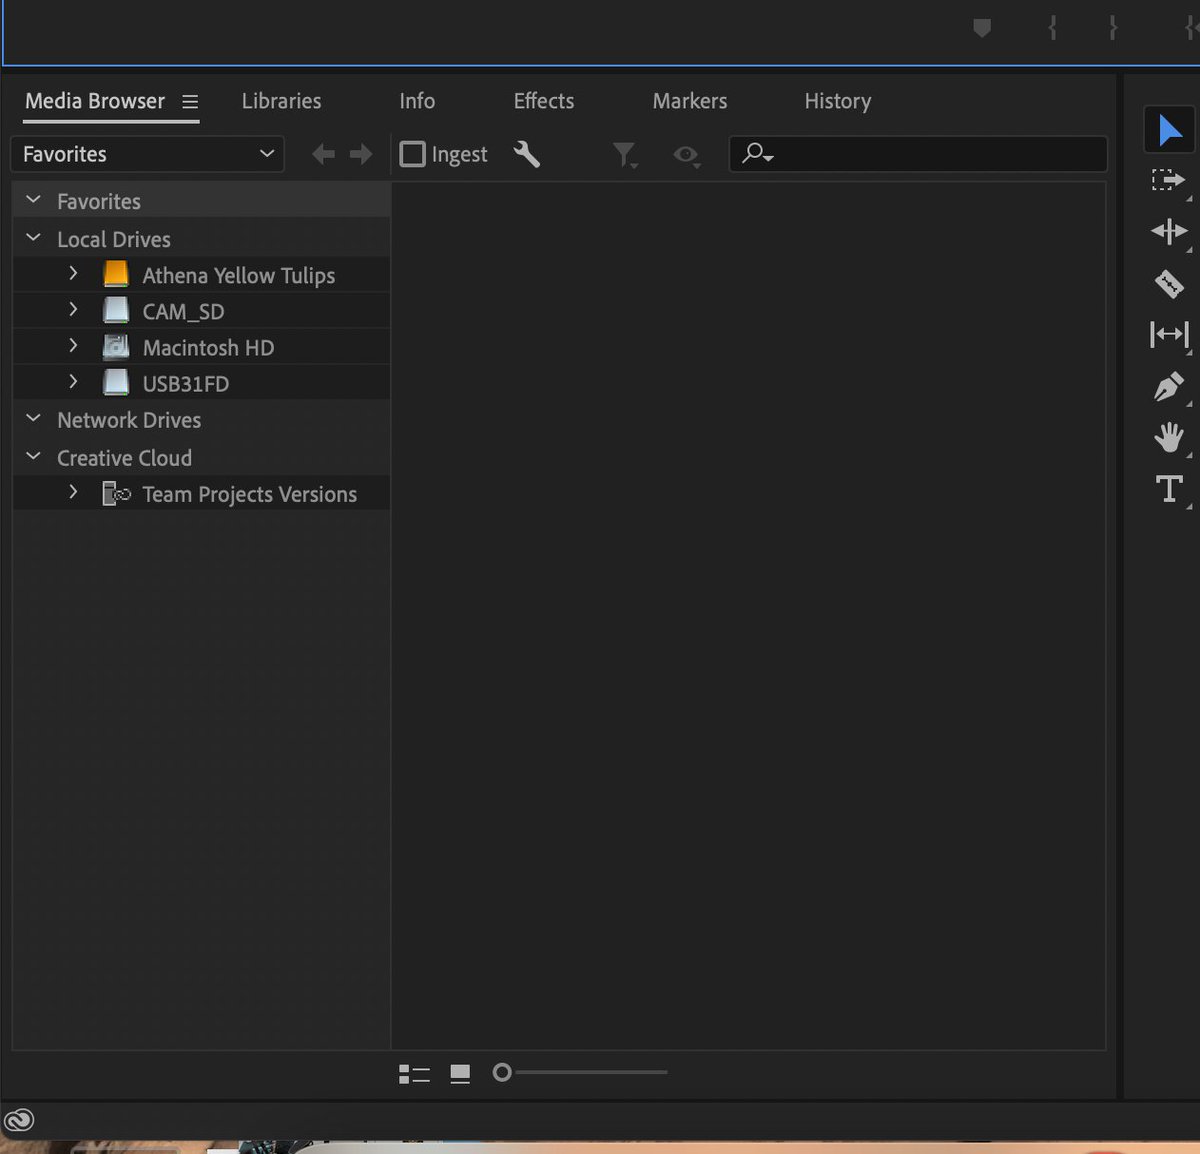The image size is (1200, 1154).
Task: Select the CAM_SD drive row
Action: 201,311
